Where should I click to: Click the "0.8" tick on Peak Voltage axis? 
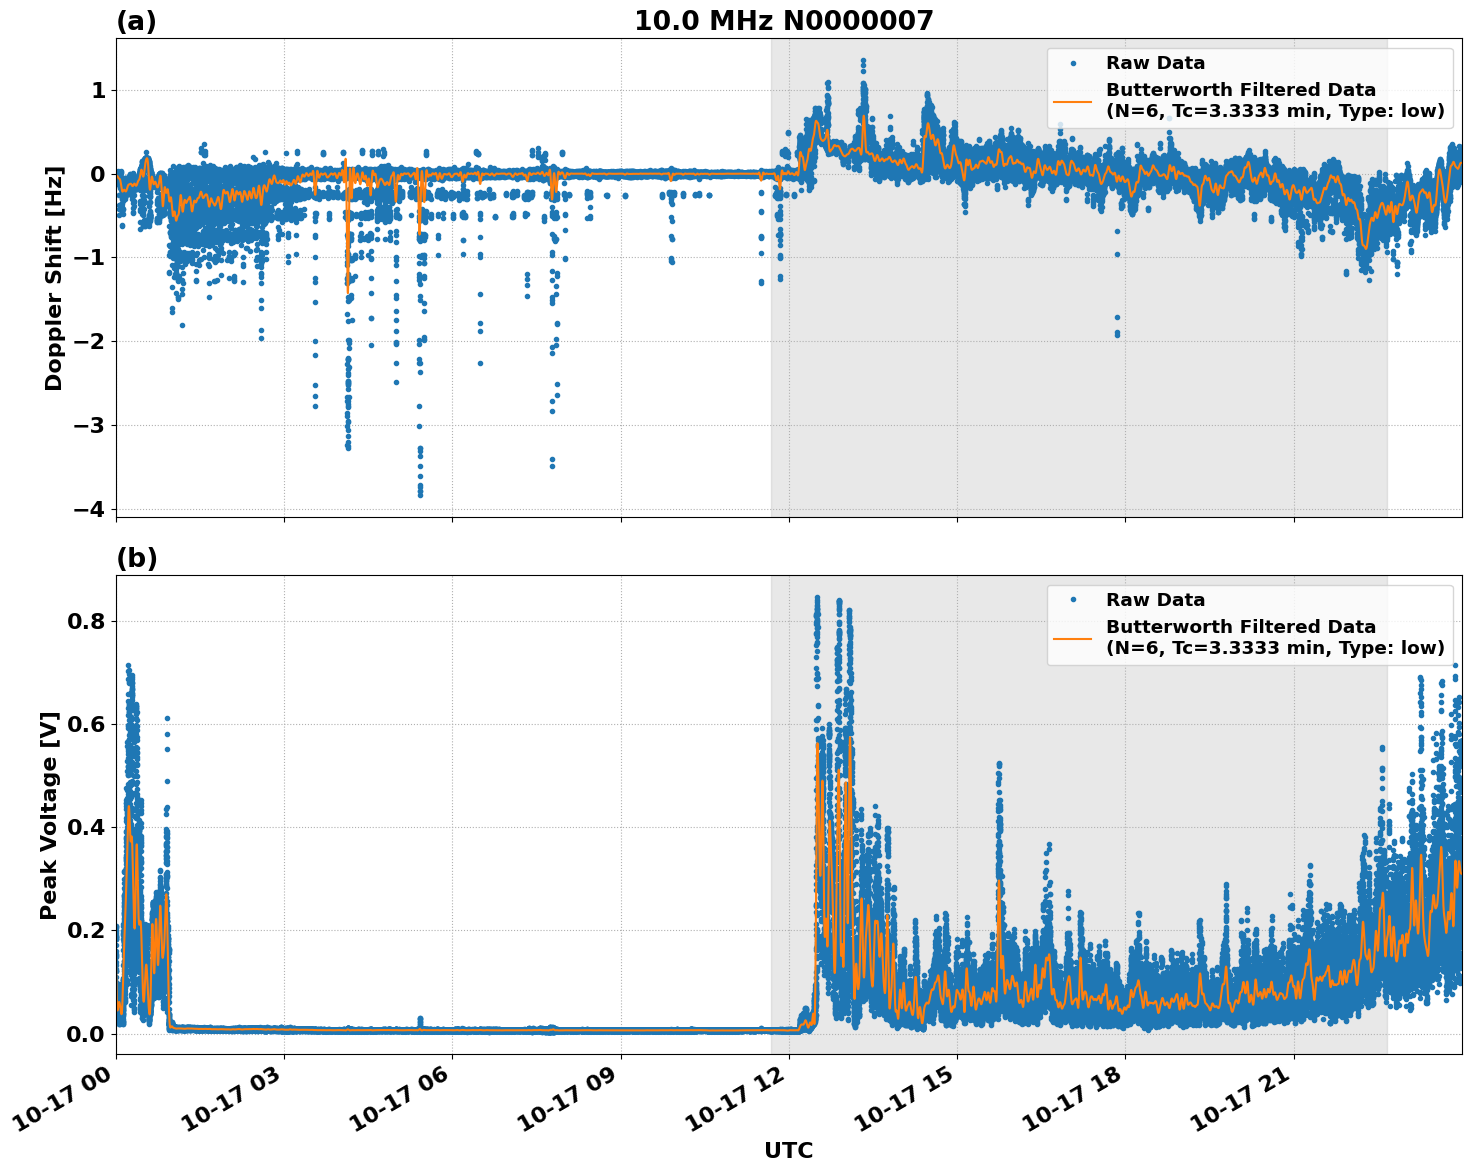click(85, 621)
